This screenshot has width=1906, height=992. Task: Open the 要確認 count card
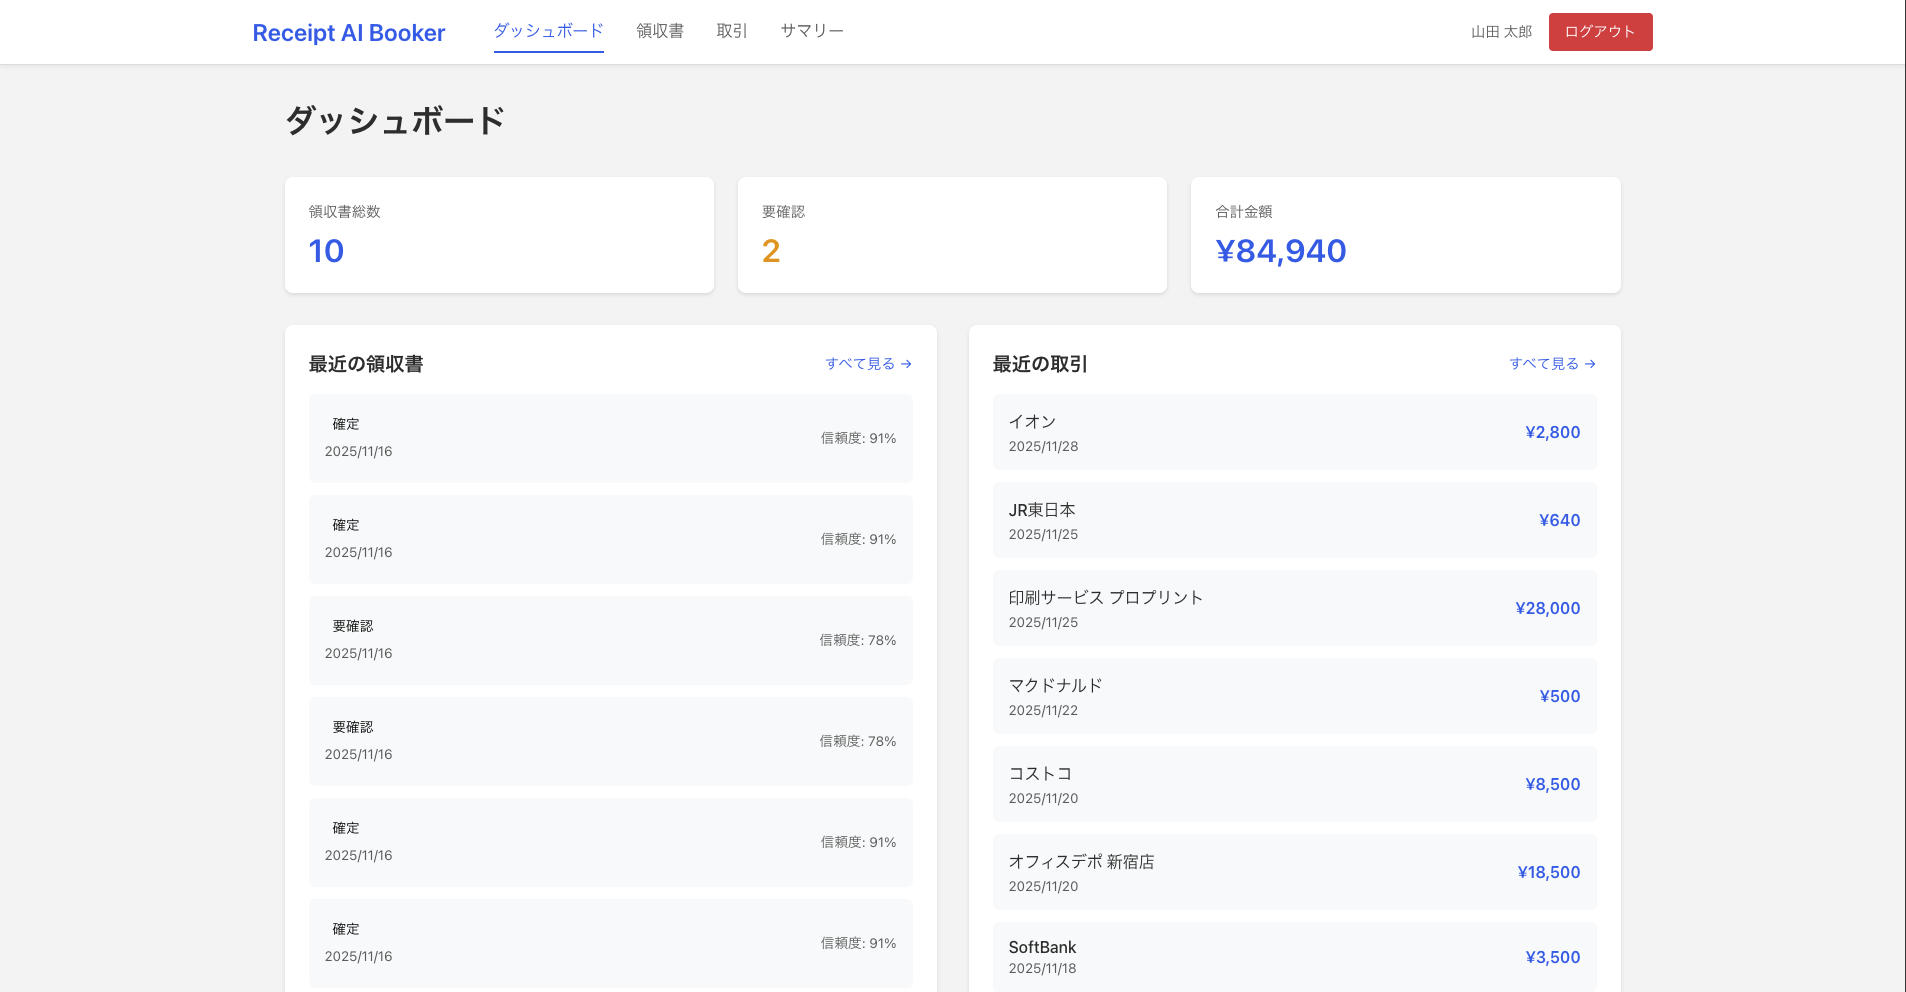[x=951, y=234]
